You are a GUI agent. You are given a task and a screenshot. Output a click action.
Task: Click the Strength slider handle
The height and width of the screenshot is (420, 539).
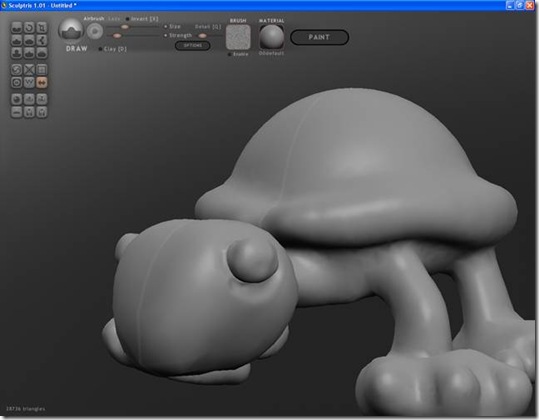(117, 36)
